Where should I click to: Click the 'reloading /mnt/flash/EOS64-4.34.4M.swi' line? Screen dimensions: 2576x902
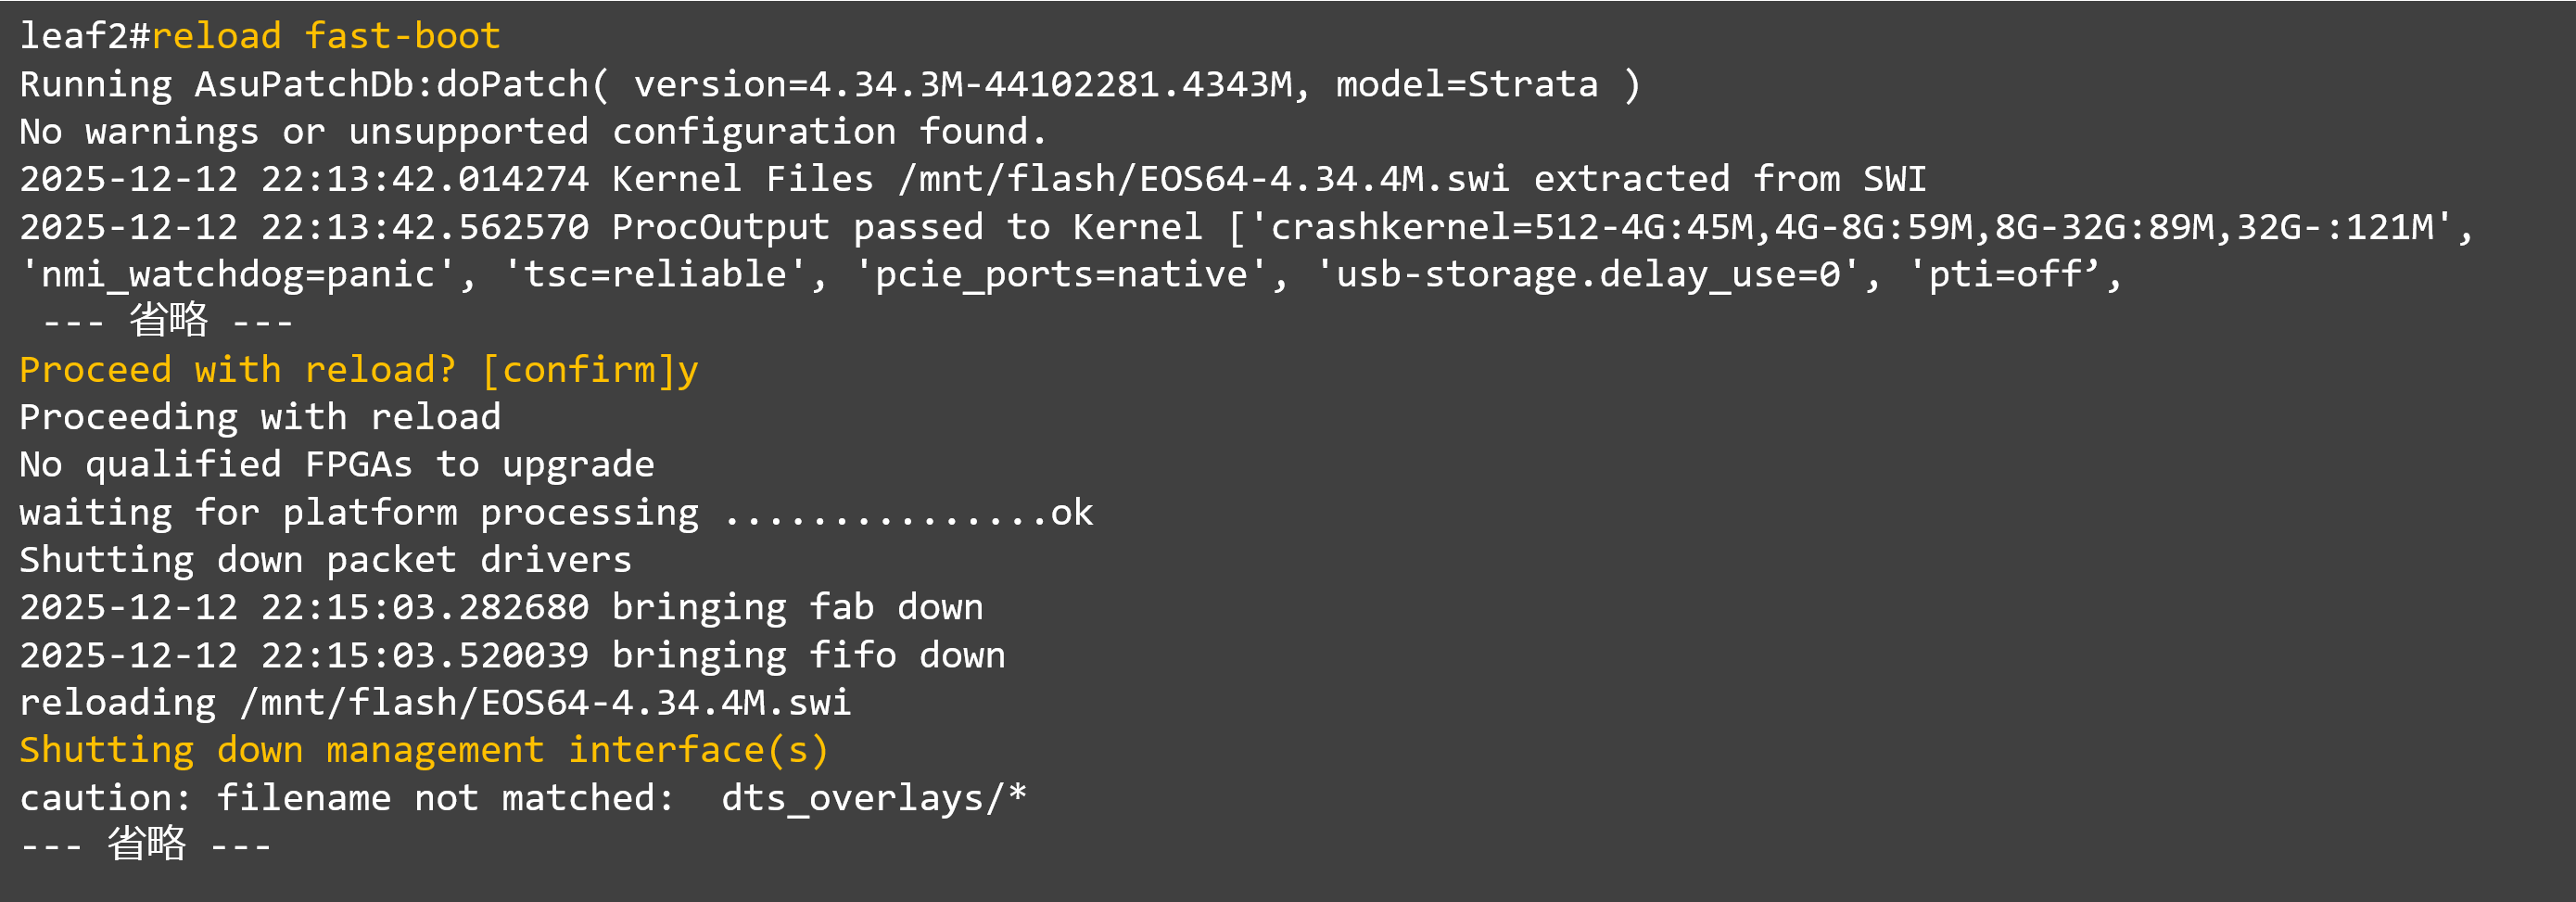[x=435, y=703]
